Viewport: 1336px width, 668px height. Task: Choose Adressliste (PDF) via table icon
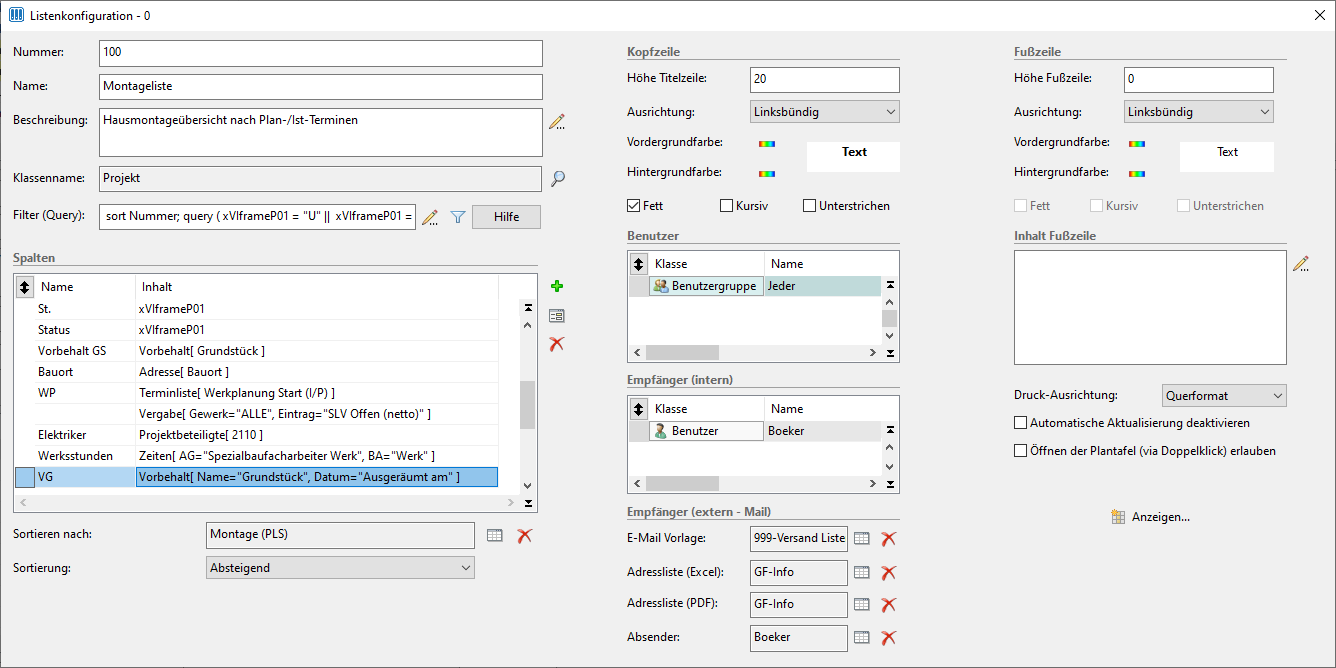[861, 605]
